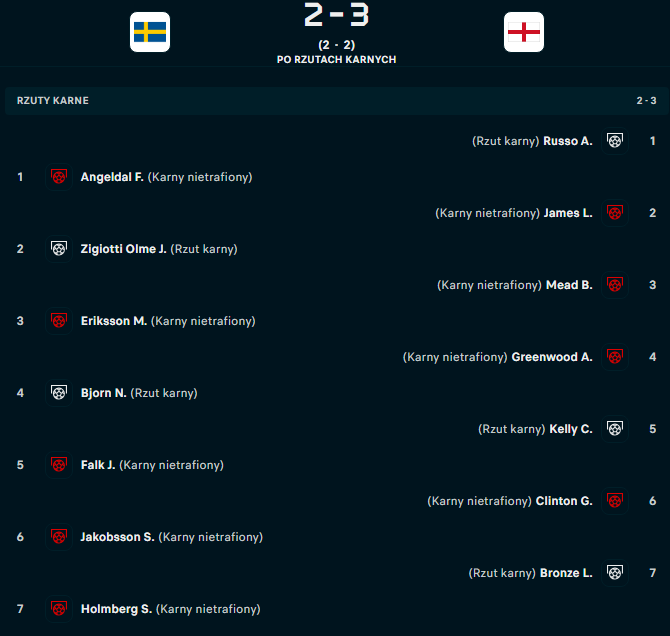
Task: Click James L. missed penalty red icon
Action: coord(615,212)
